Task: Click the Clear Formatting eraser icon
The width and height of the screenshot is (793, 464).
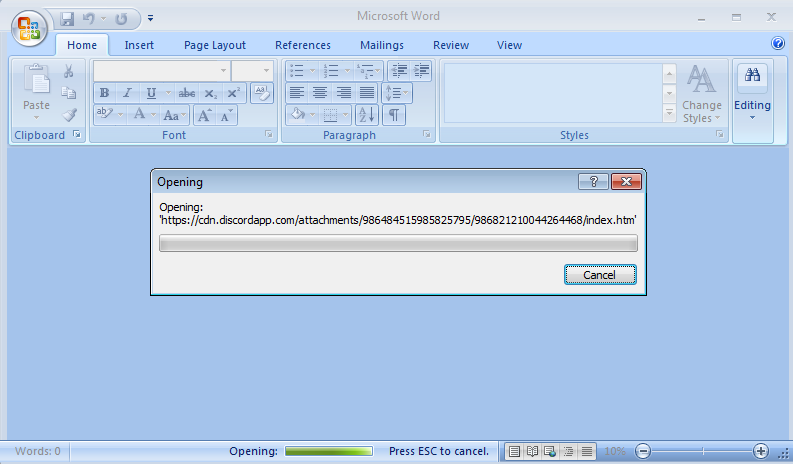Action: pos(261,93)
